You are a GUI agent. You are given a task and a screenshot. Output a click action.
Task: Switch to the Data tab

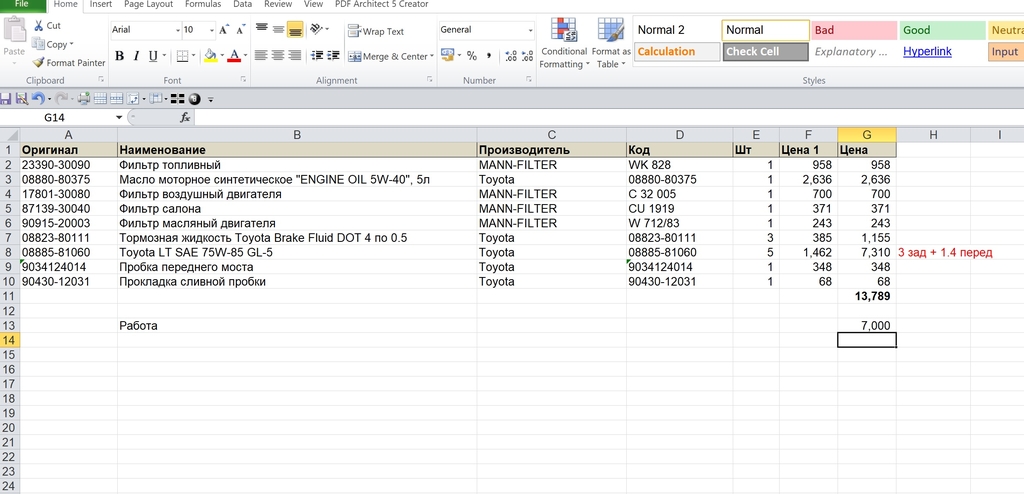[x=242, y=5]
